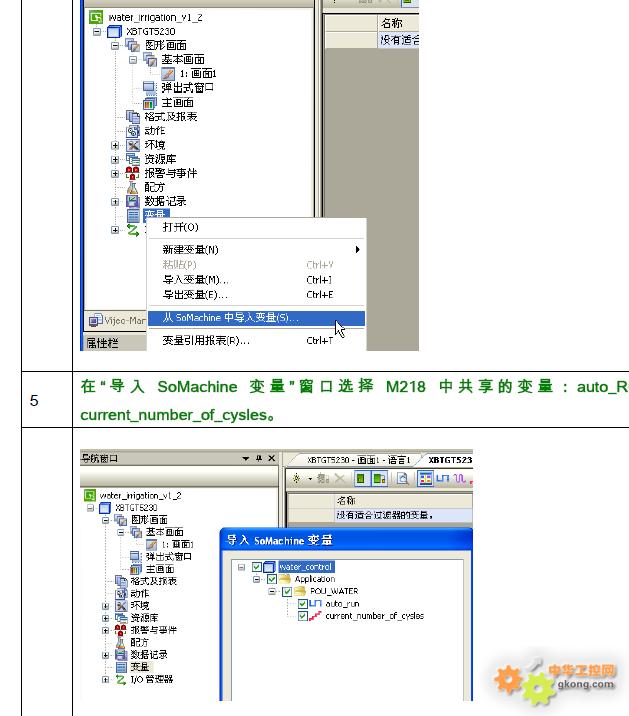629x716 pixels.
Task: Open the 导航窗口 panel dropdown arrow
Action: click(x=246, y=458)
